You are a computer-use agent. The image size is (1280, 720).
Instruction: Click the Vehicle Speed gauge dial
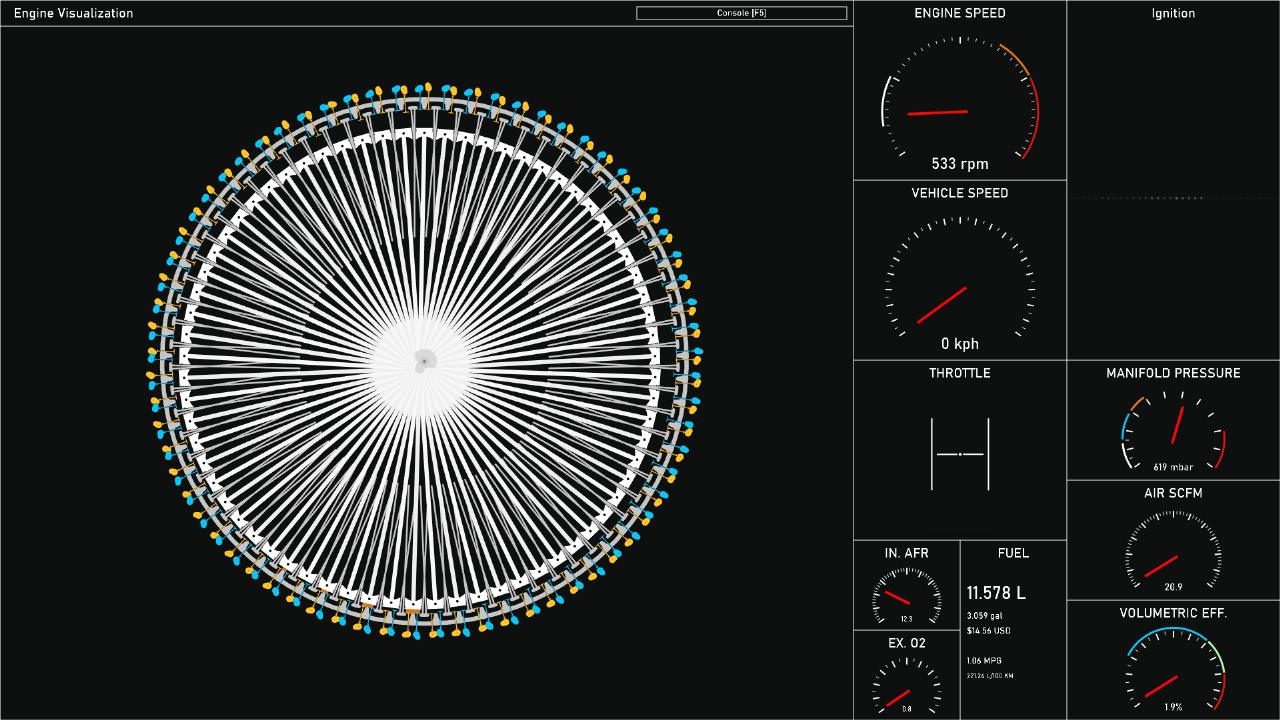tap(960, 287)
